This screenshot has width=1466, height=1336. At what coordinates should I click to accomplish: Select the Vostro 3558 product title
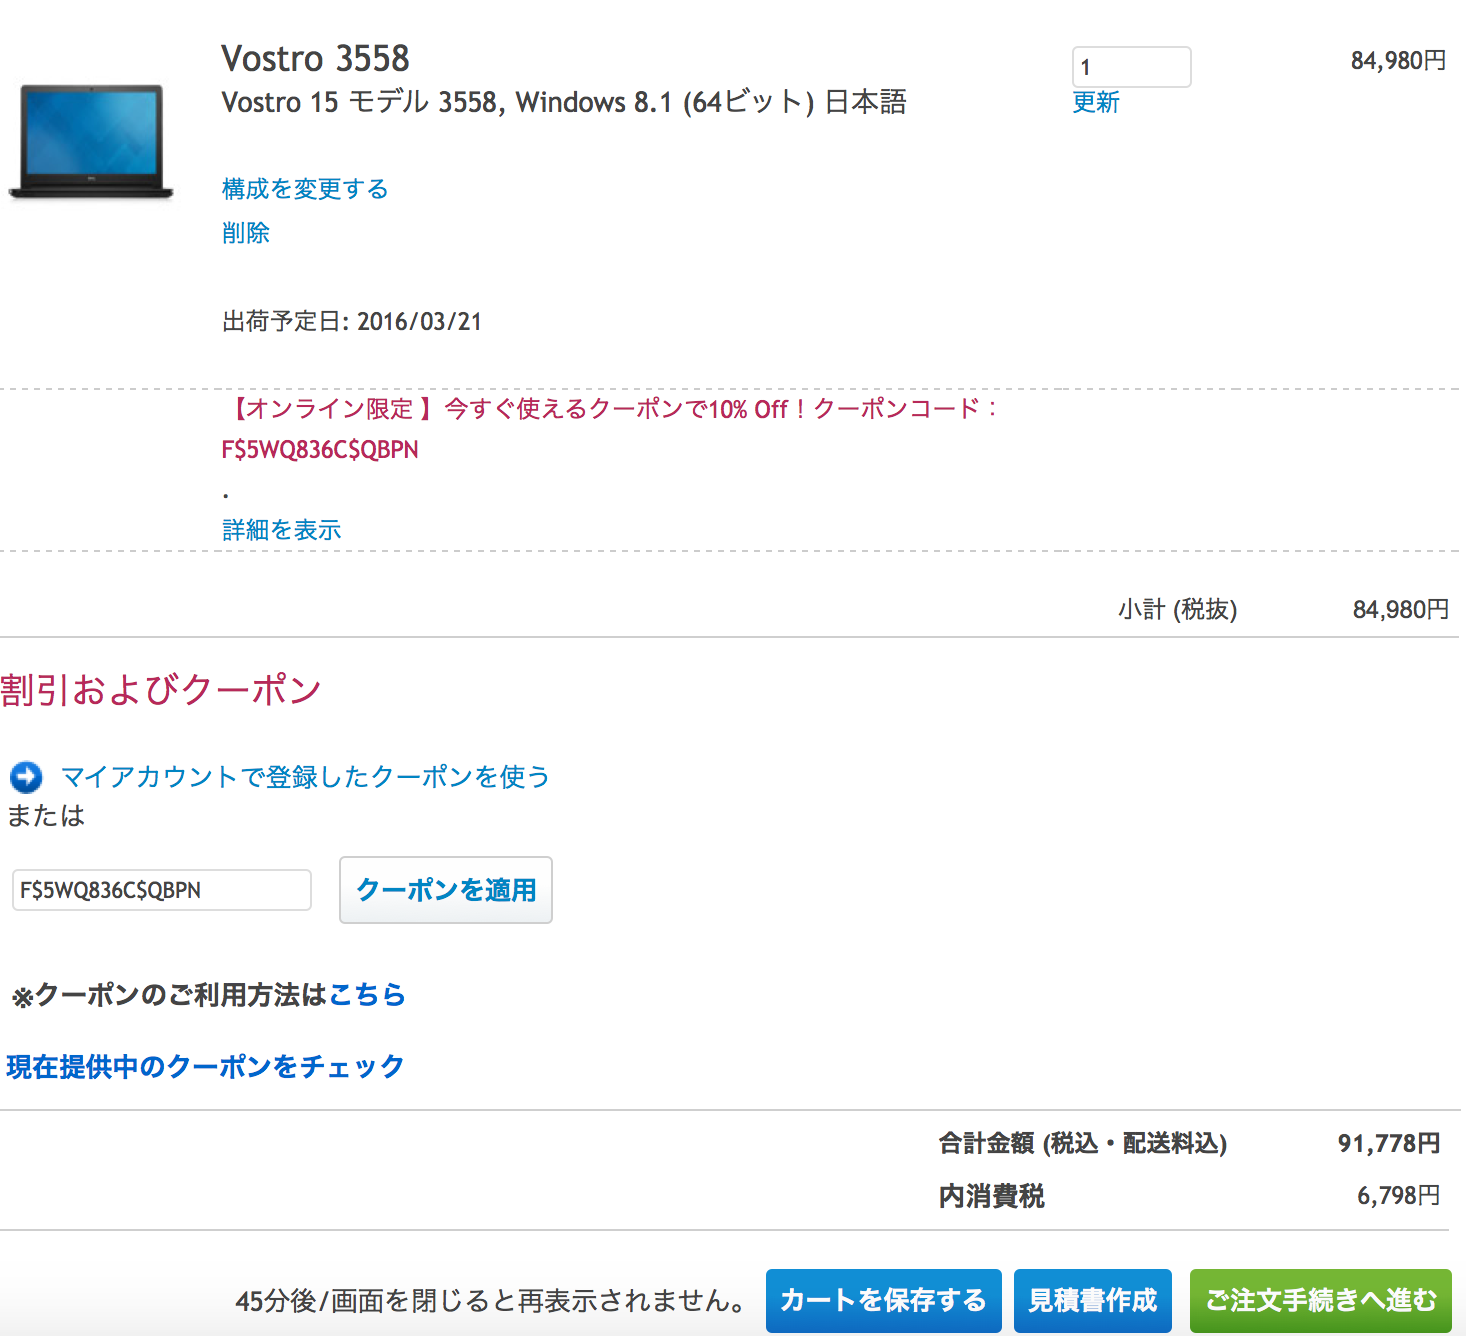click(316, 59)
